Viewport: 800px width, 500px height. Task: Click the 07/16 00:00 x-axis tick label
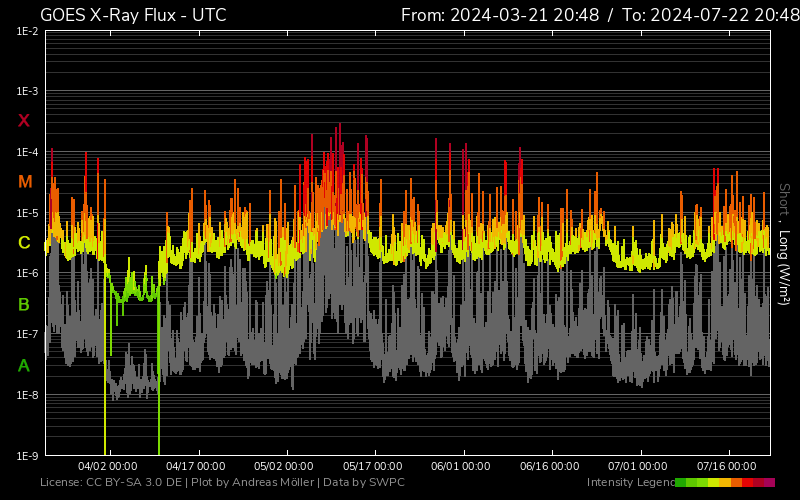click(x=726, y=466)
